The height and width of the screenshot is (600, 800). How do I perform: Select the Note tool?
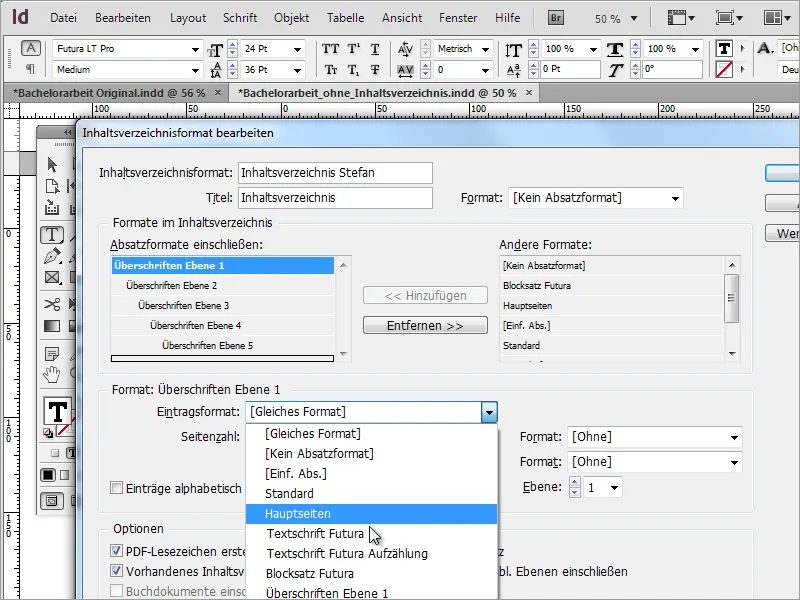pos(52,354)
